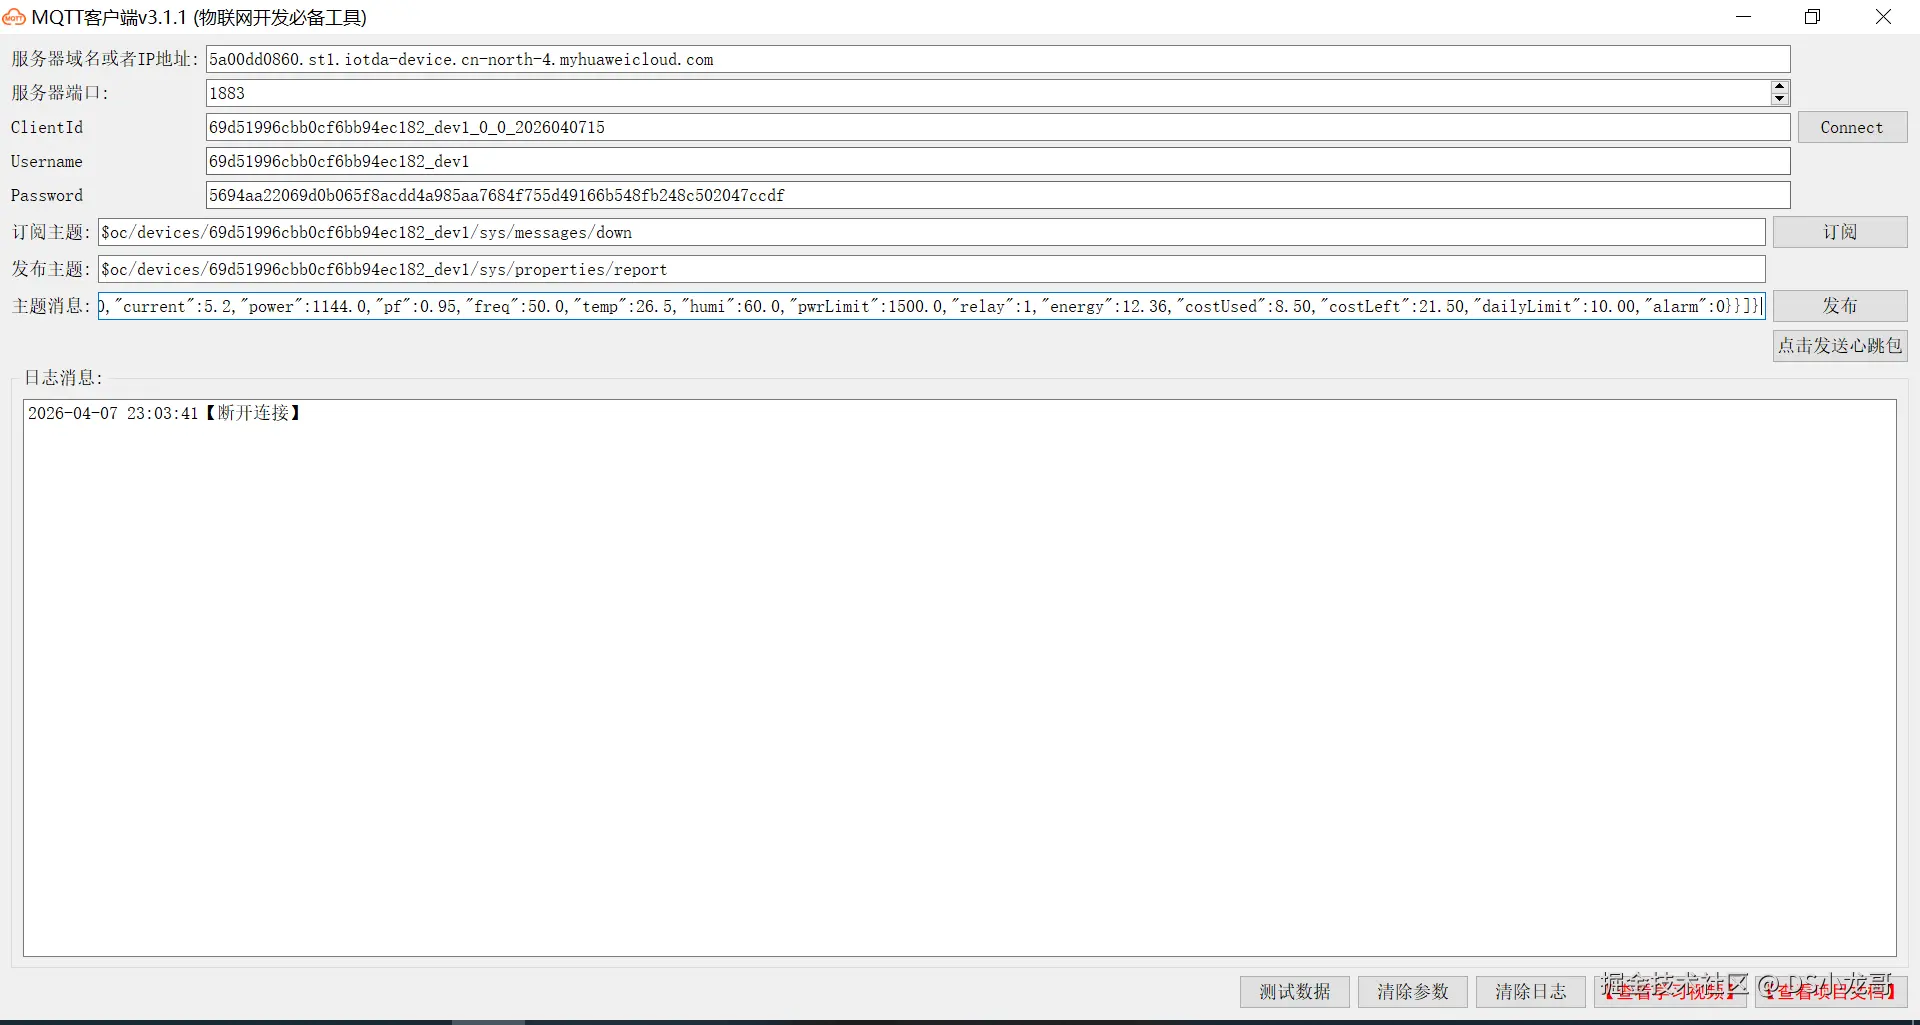Click the 清除参数 button
This screenshot has width=1920, height=1025.
[x=1413, y=991]
